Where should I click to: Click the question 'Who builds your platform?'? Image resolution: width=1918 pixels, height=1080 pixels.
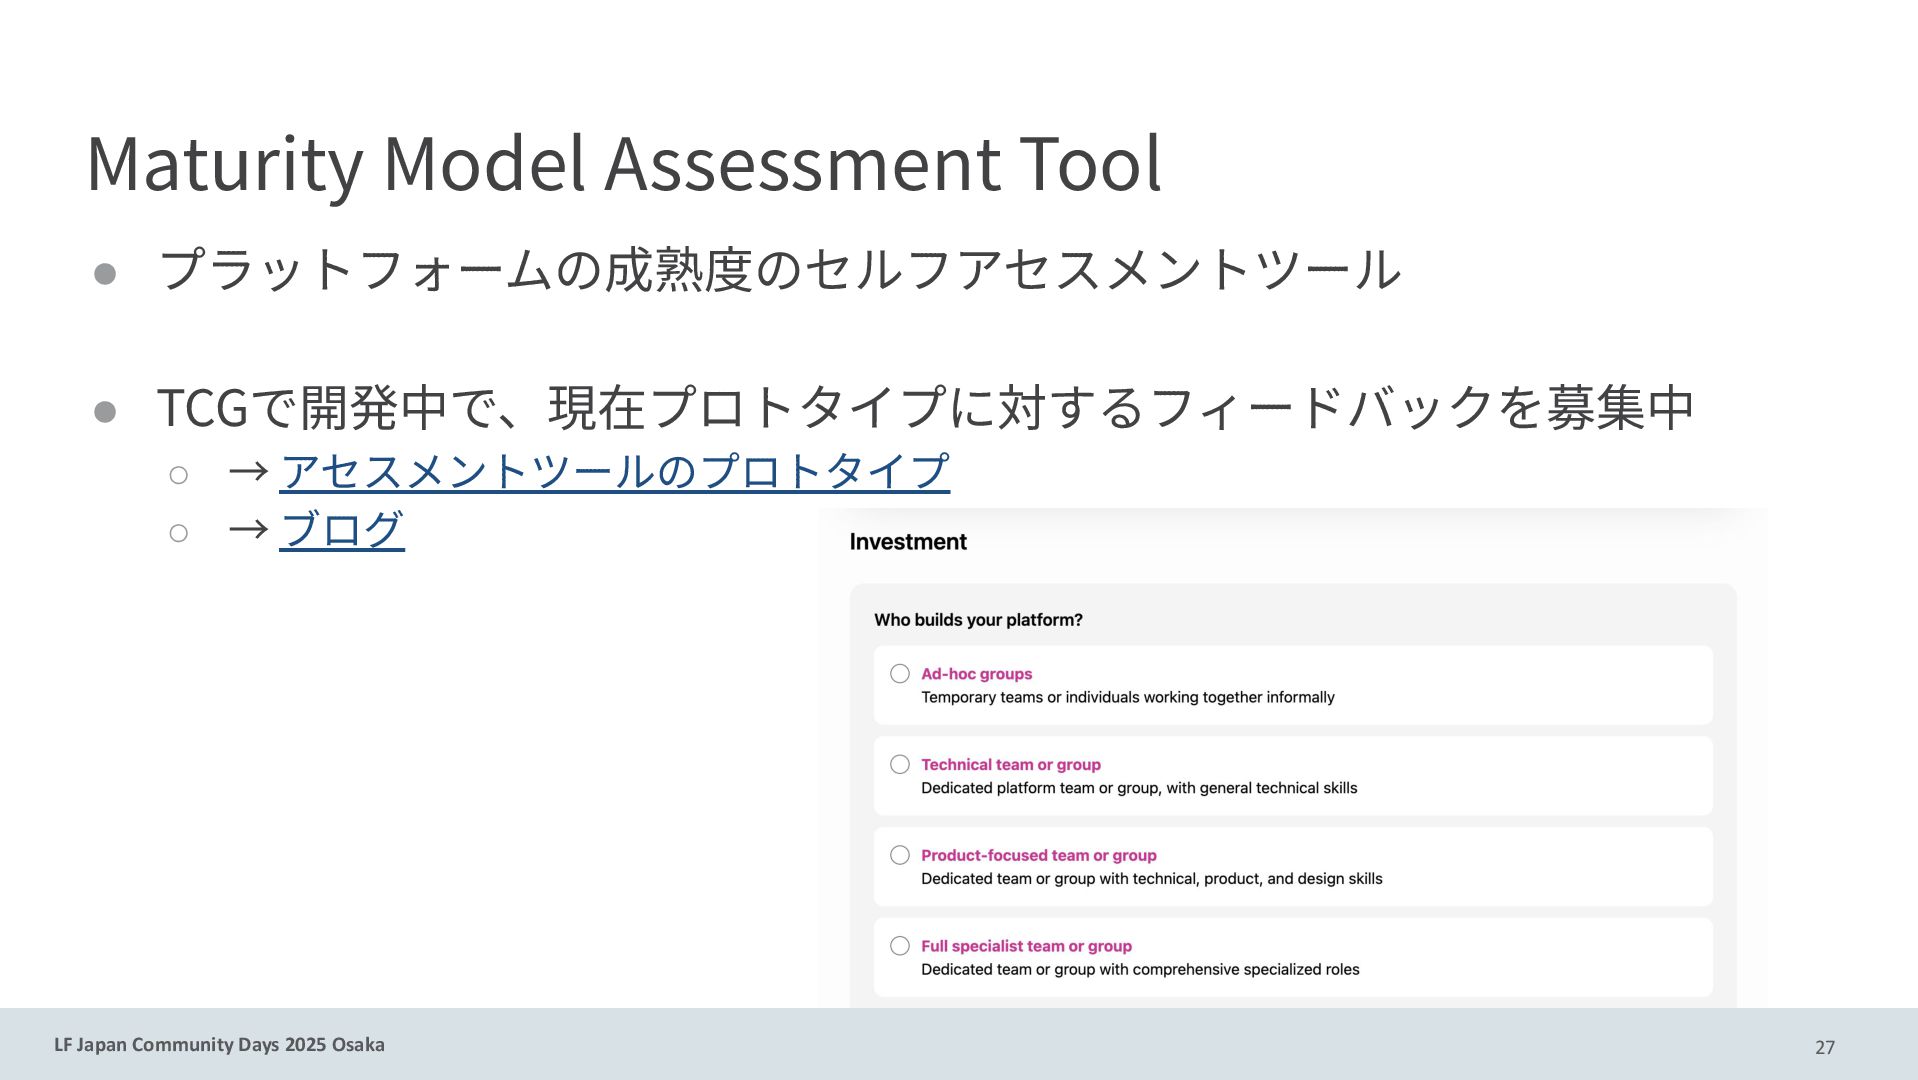[x=978, y=620]
